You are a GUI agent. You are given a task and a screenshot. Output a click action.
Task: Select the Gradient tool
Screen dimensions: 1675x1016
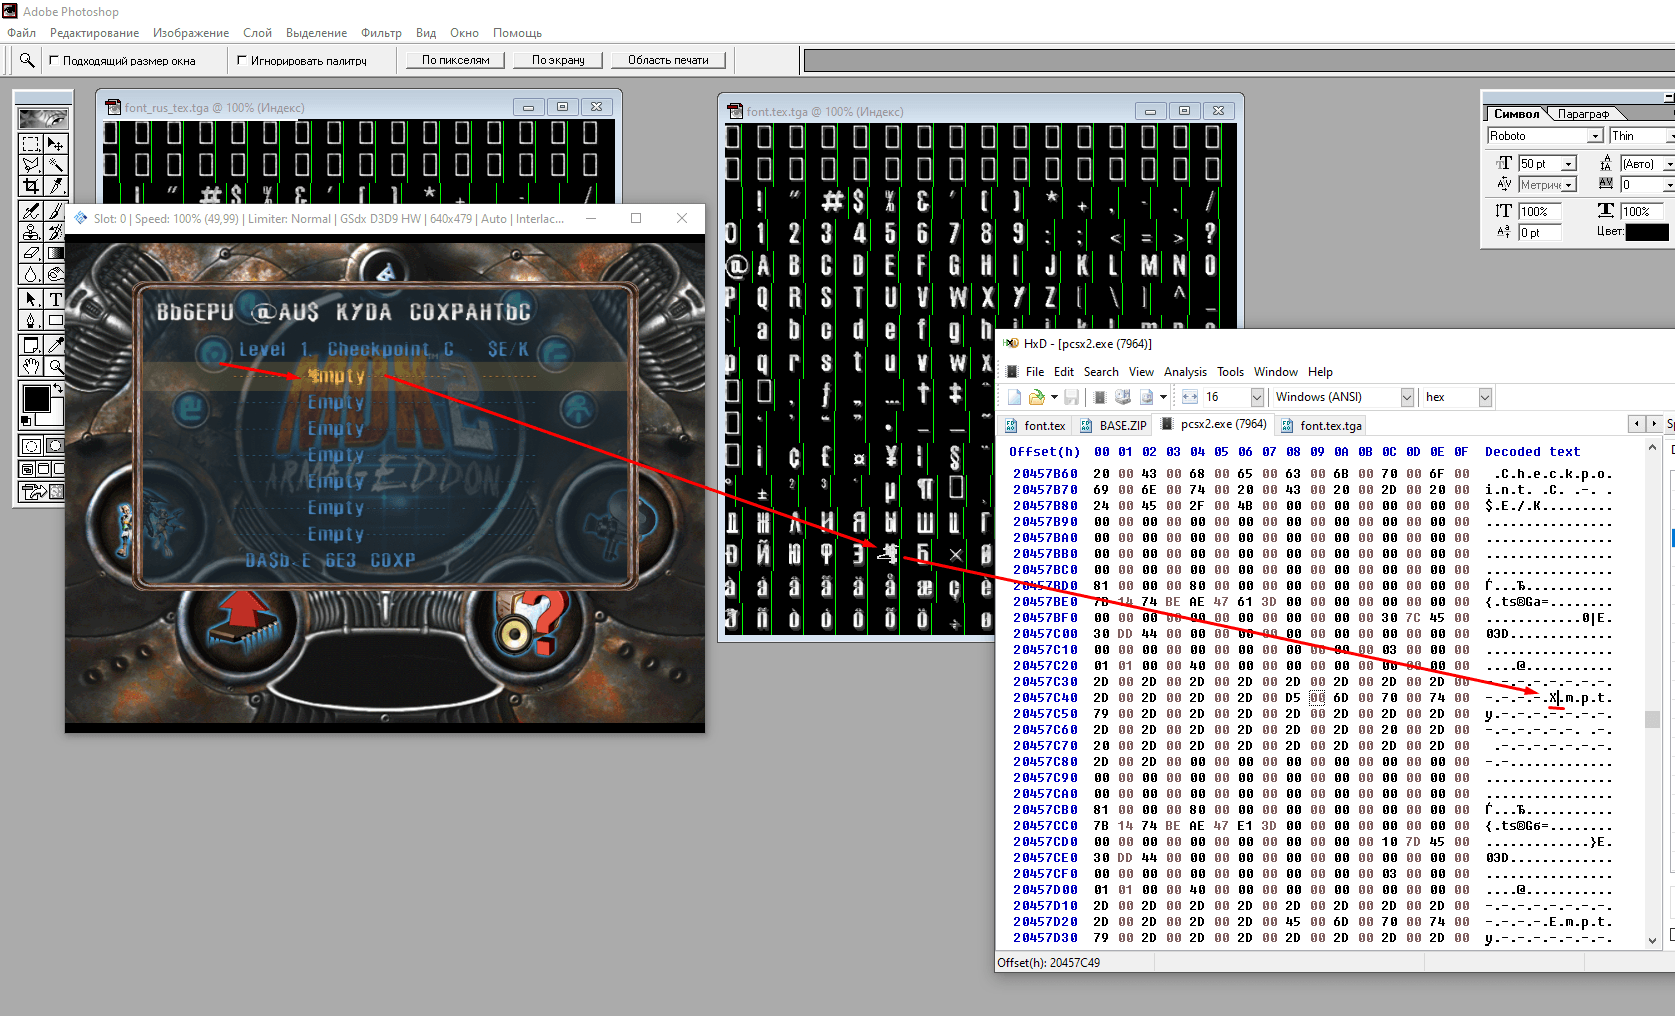coord(55,253)
